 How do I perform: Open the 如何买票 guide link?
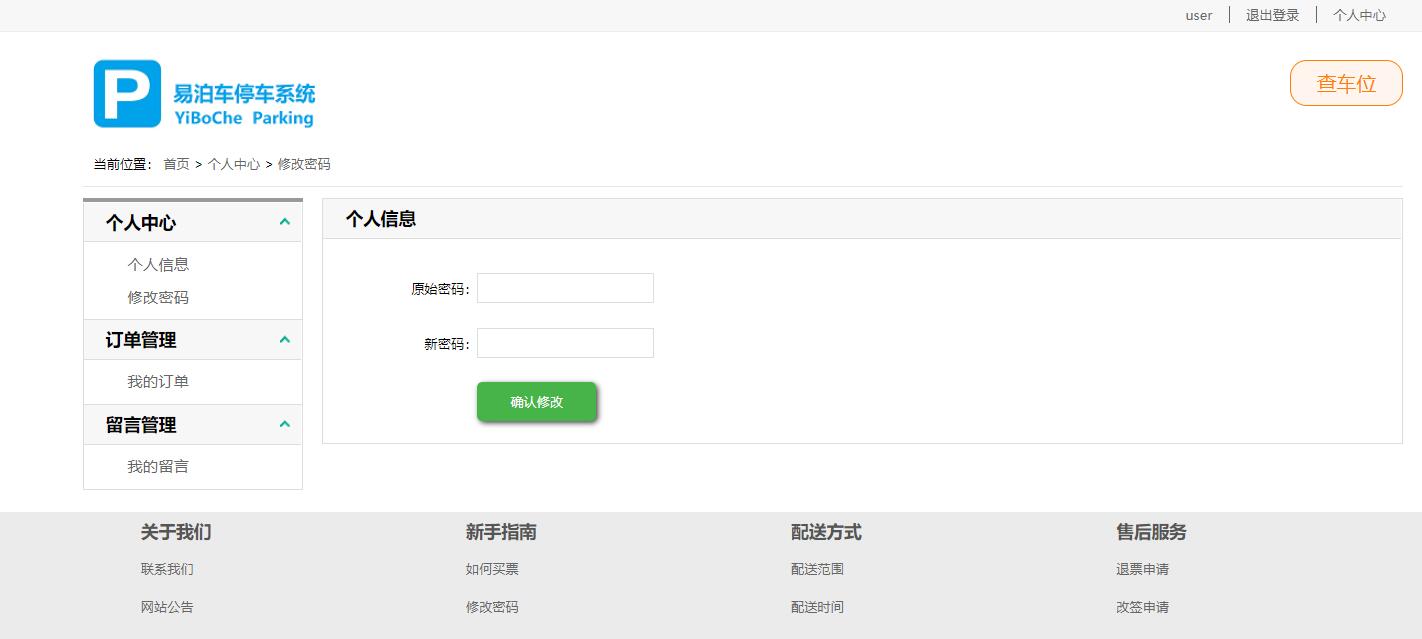pos(491,568)
